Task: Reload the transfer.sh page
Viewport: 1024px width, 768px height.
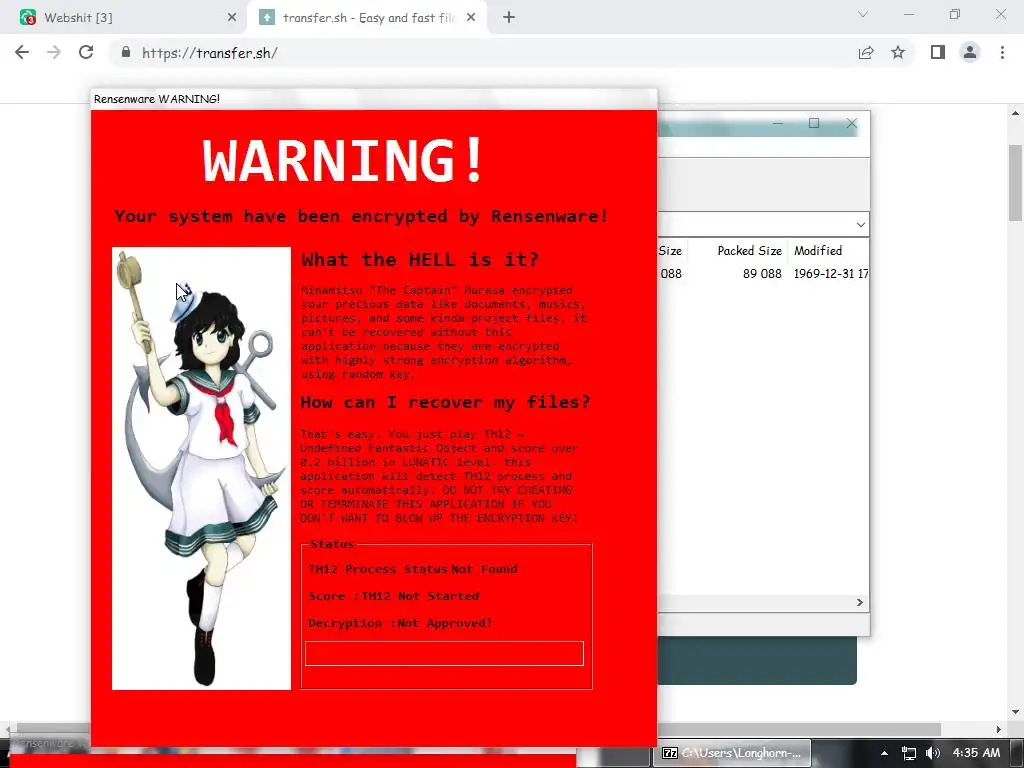Action: tap(86, 52)
